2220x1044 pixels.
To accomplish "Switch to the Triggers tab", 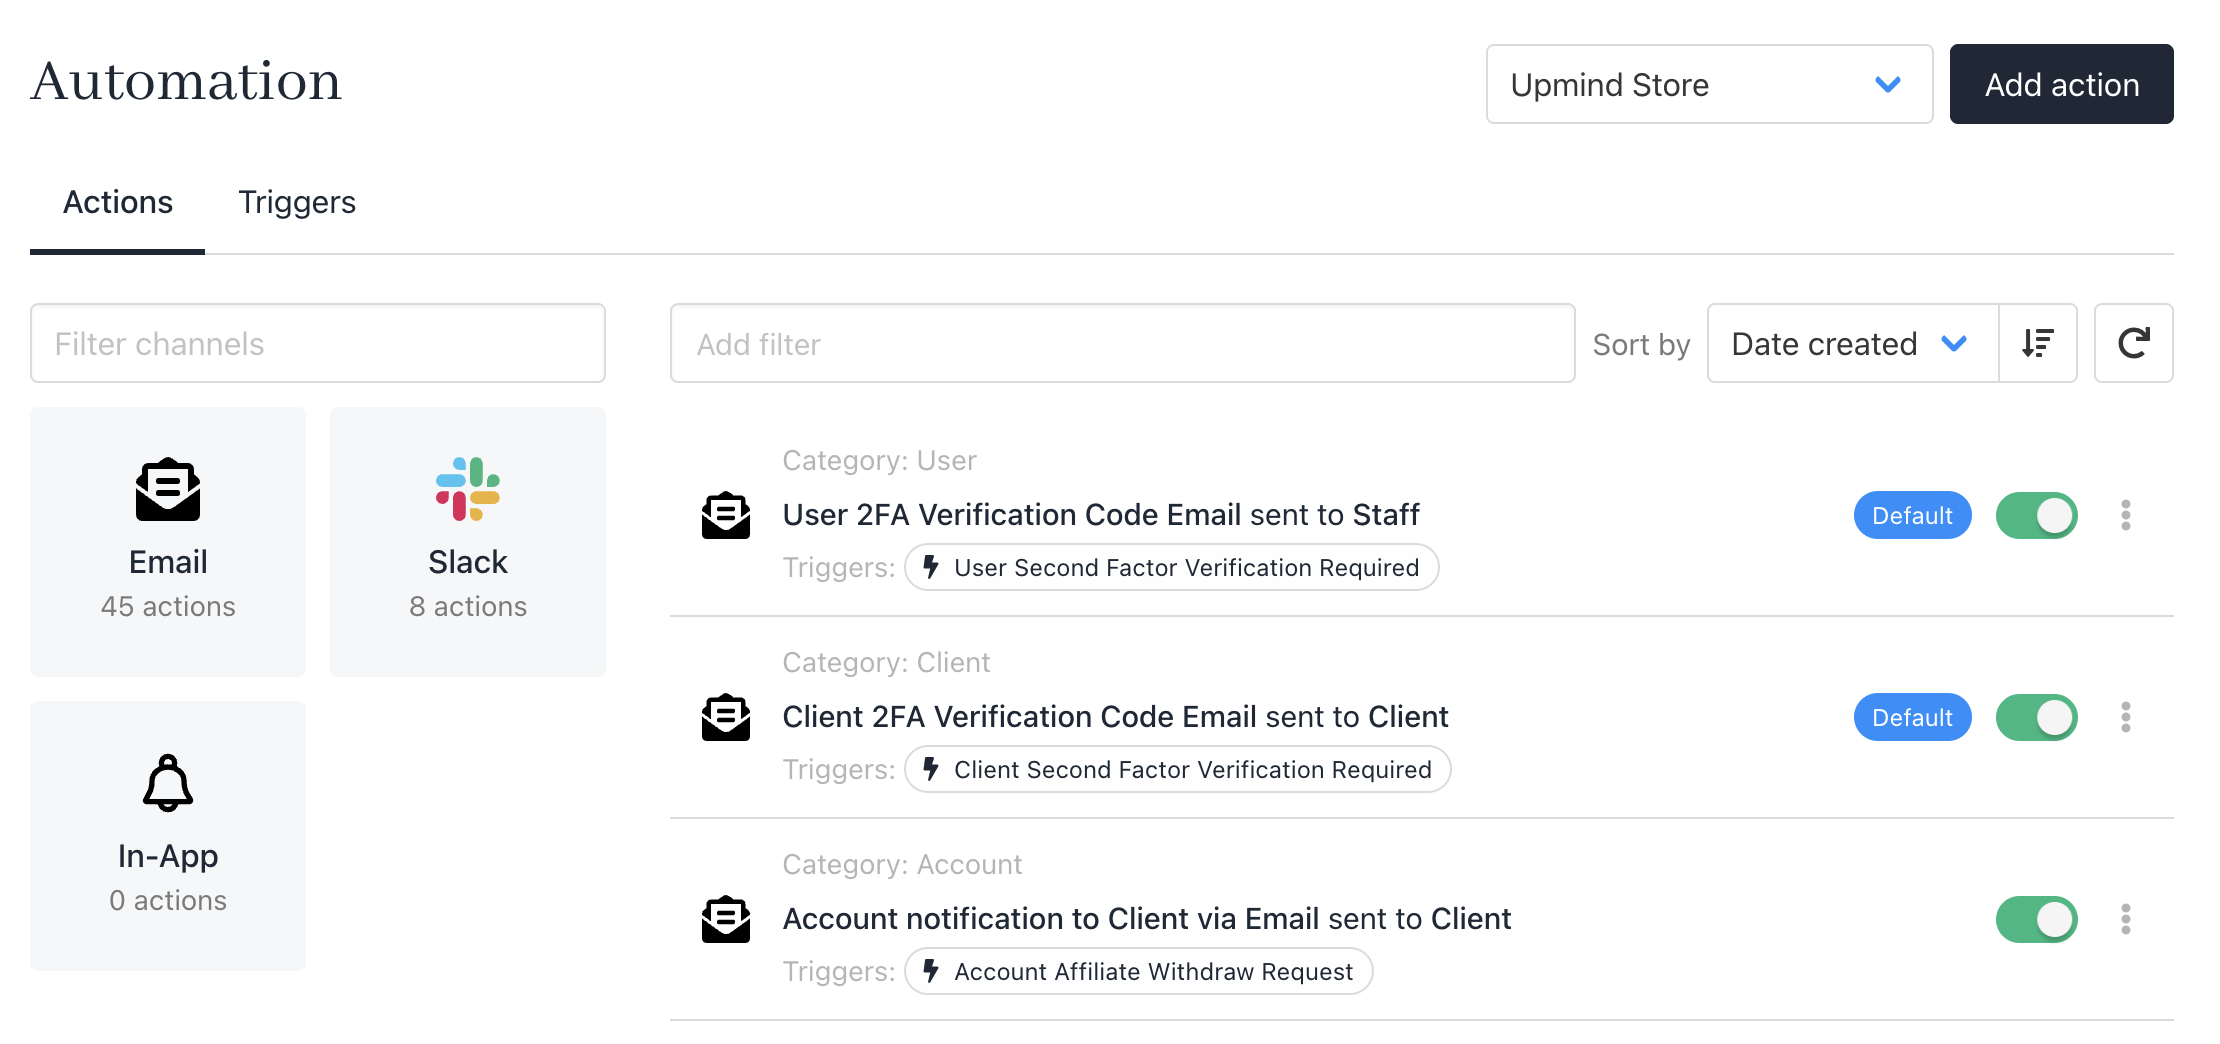I will (297, 202).
